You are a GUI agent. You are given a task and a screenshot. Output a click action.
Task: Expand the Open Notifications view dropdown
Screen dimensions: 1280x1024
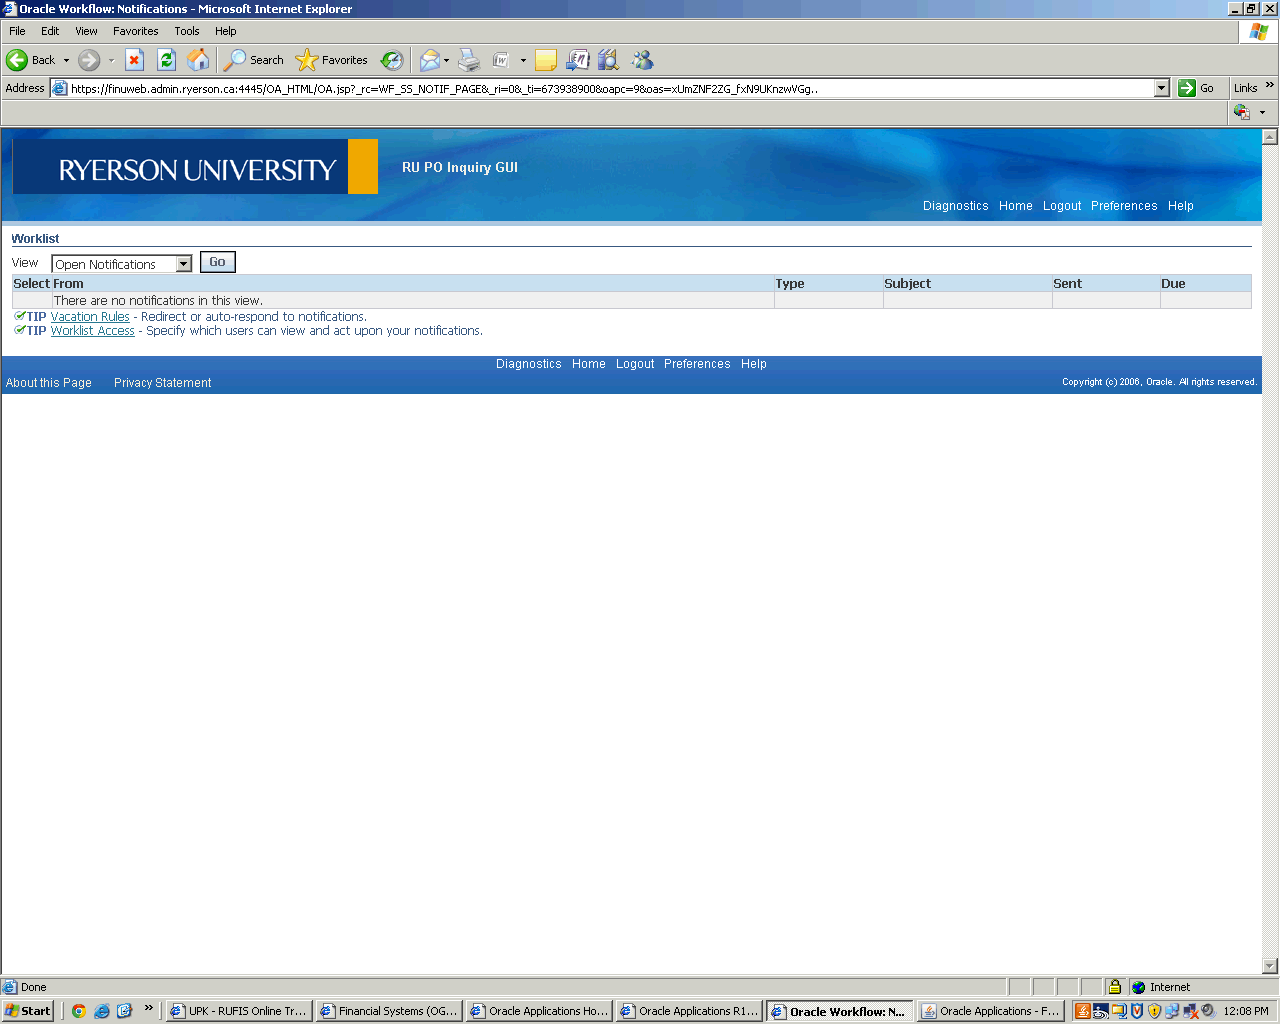coord(183,264)
